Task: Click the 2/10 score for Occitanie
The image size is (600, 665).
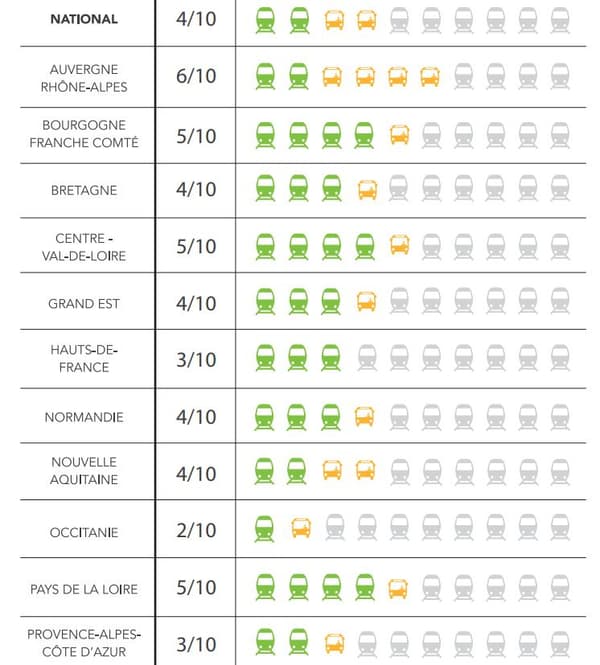Action: pos(196,530)
